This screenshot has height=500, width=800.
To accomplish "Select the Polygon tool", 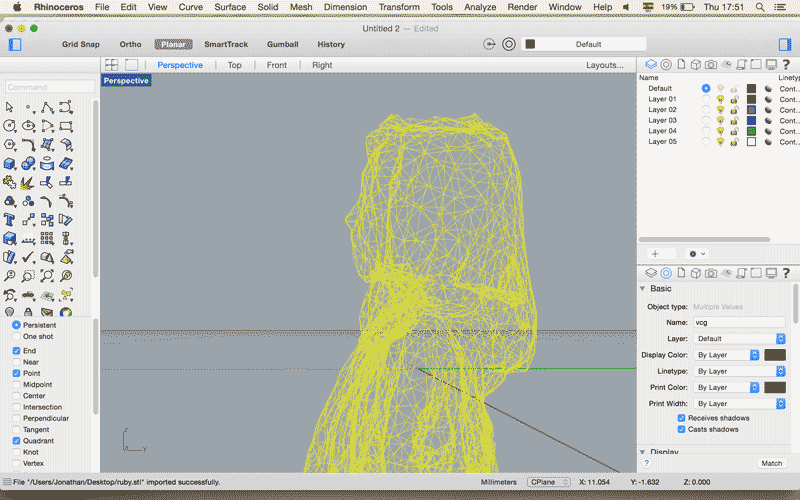I will [x=9, y=145].
